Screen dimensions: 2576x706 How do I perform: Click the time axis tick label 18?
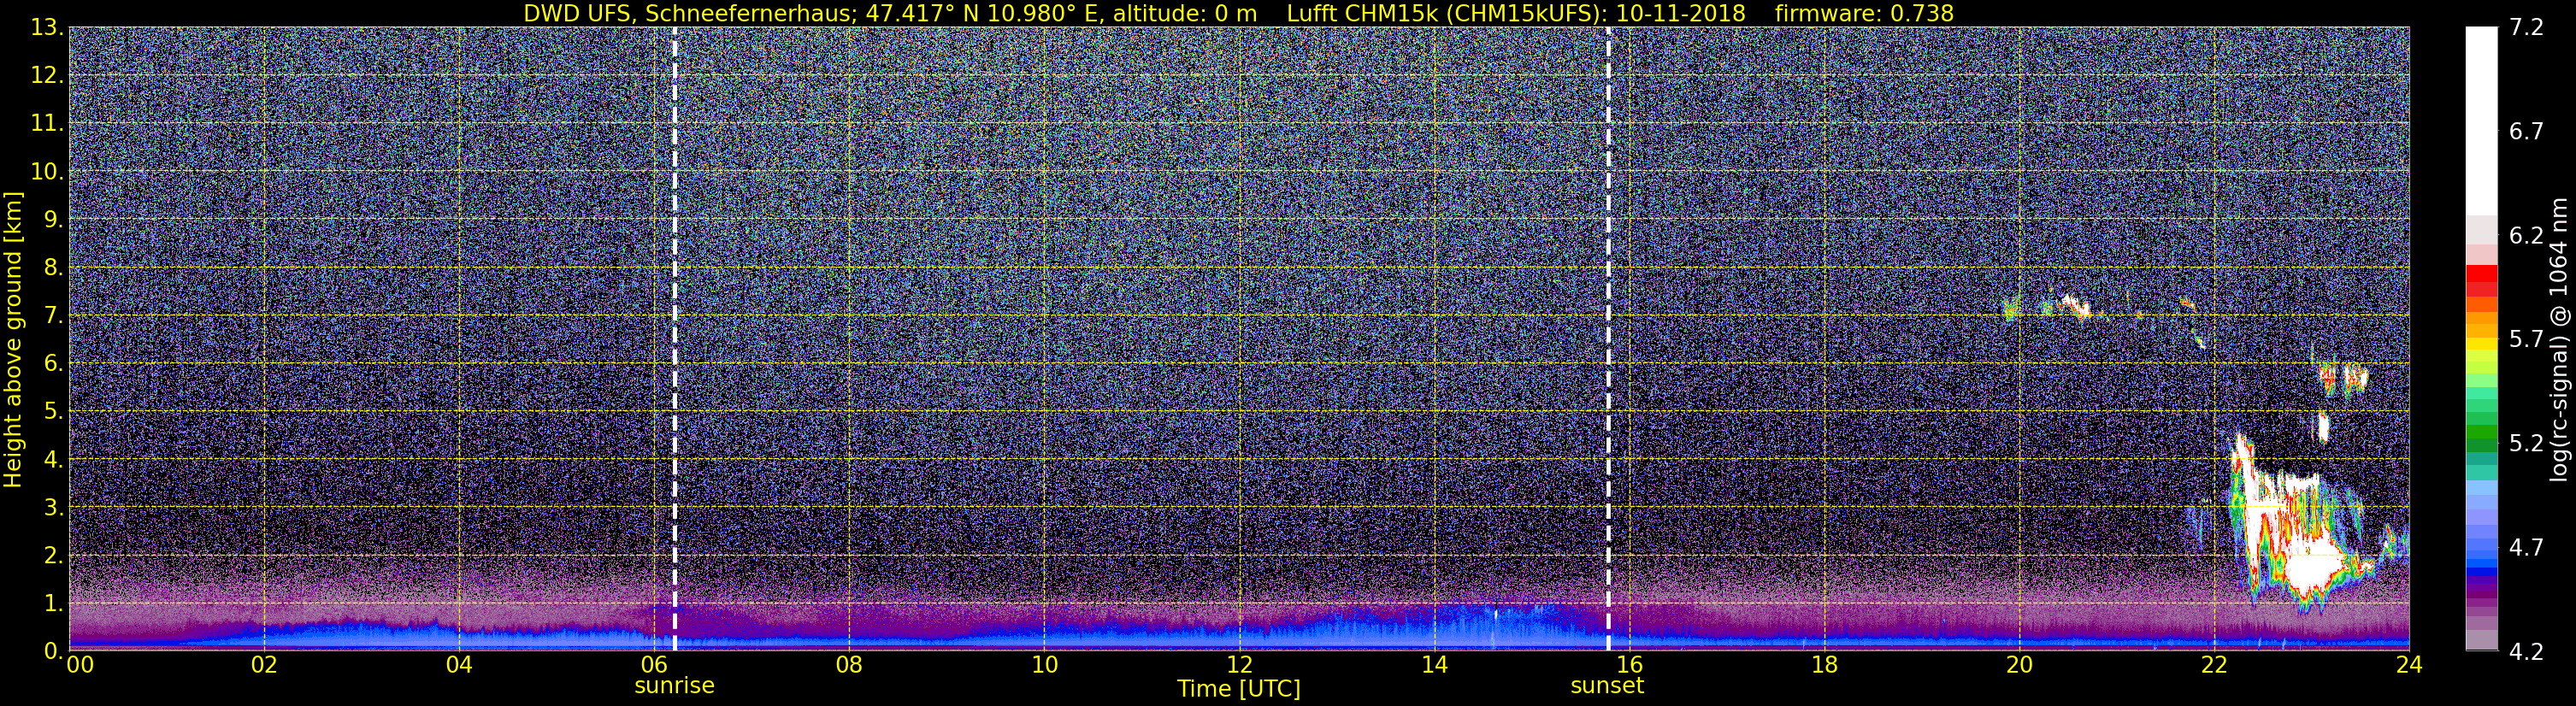1824,665
